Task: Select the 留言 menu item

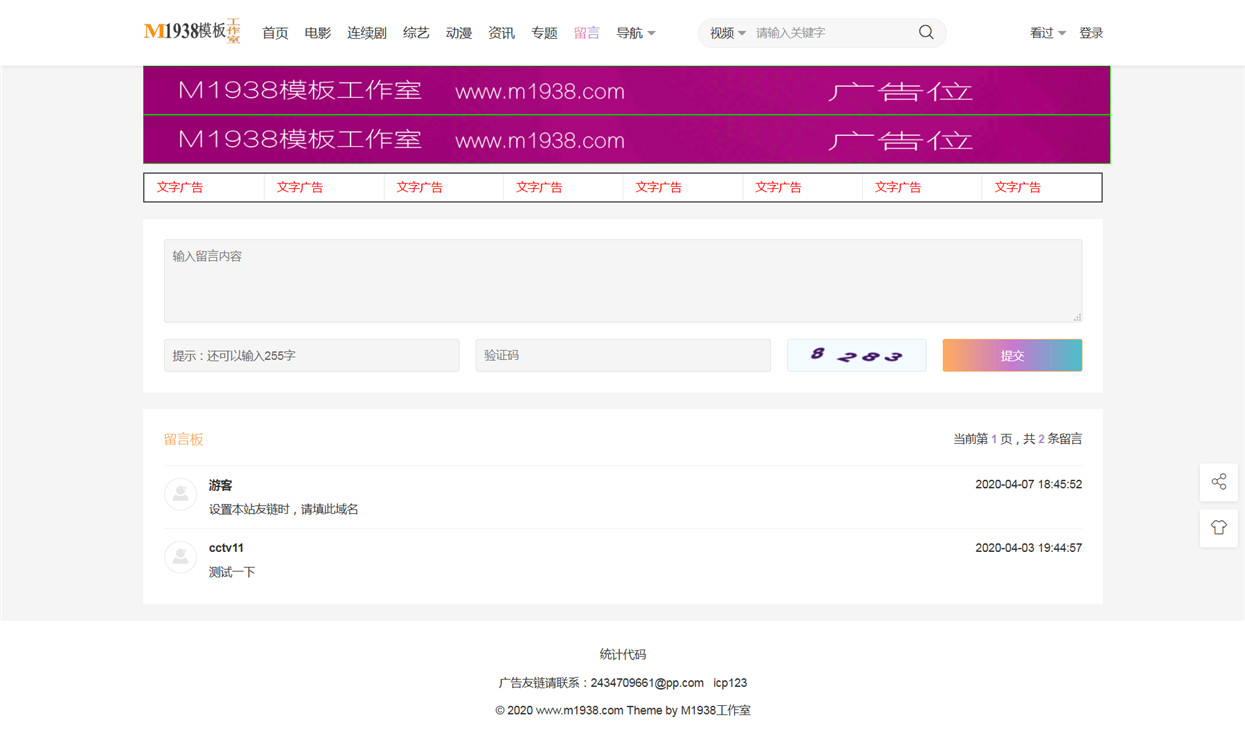Action: [x=587, y=33]
